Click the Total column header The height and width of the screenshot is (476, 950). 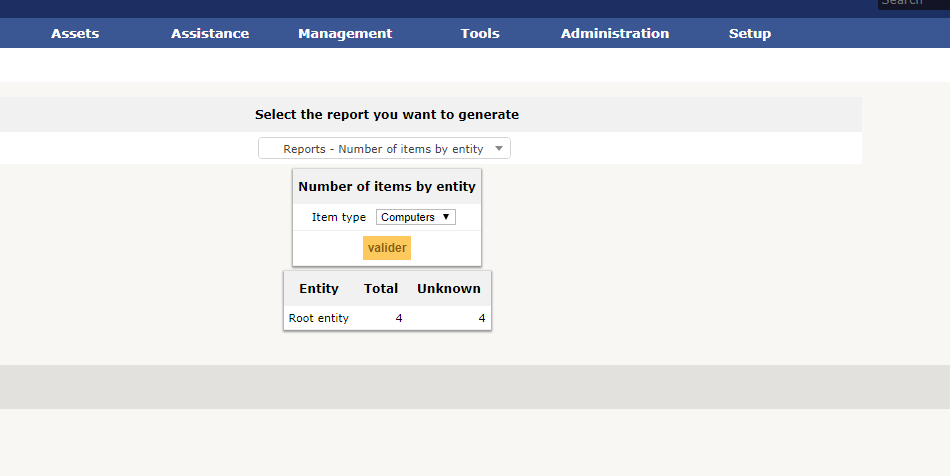point(381,288)
